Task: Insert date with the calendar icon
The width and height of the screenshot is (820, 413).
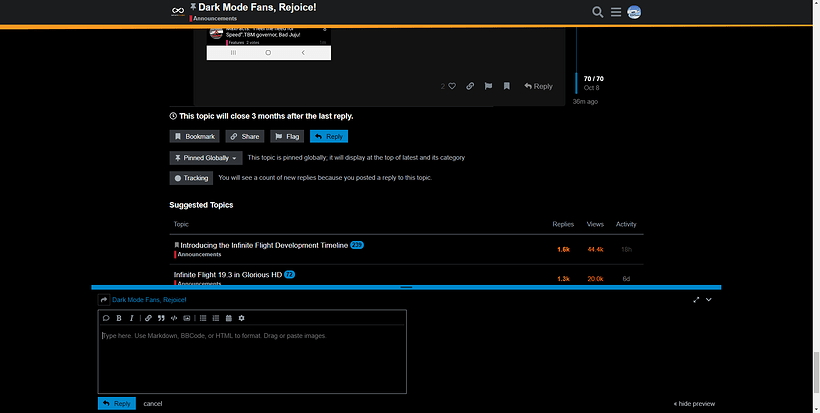Action: [229, 318]
